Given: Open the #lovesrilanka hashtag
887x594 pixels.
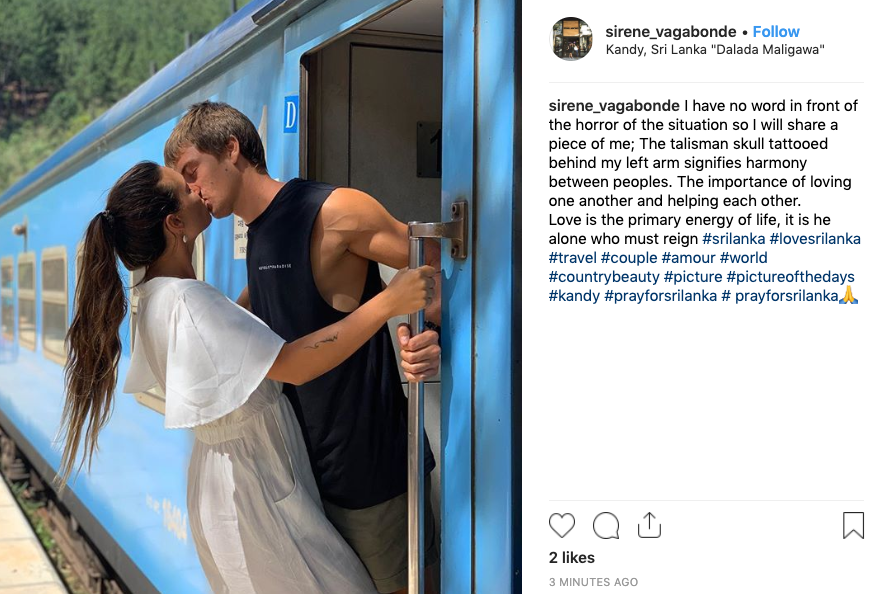Looking at the screenshot, I should (815, 239).
